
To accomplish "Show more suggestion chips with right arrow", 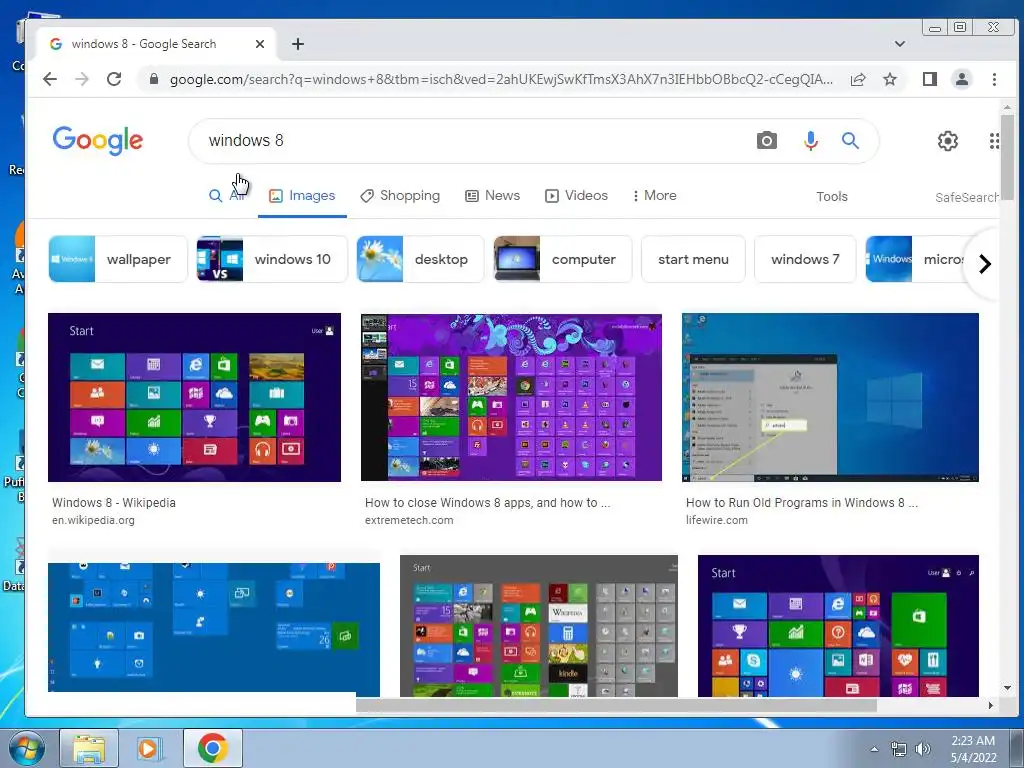I will point(984,264).
